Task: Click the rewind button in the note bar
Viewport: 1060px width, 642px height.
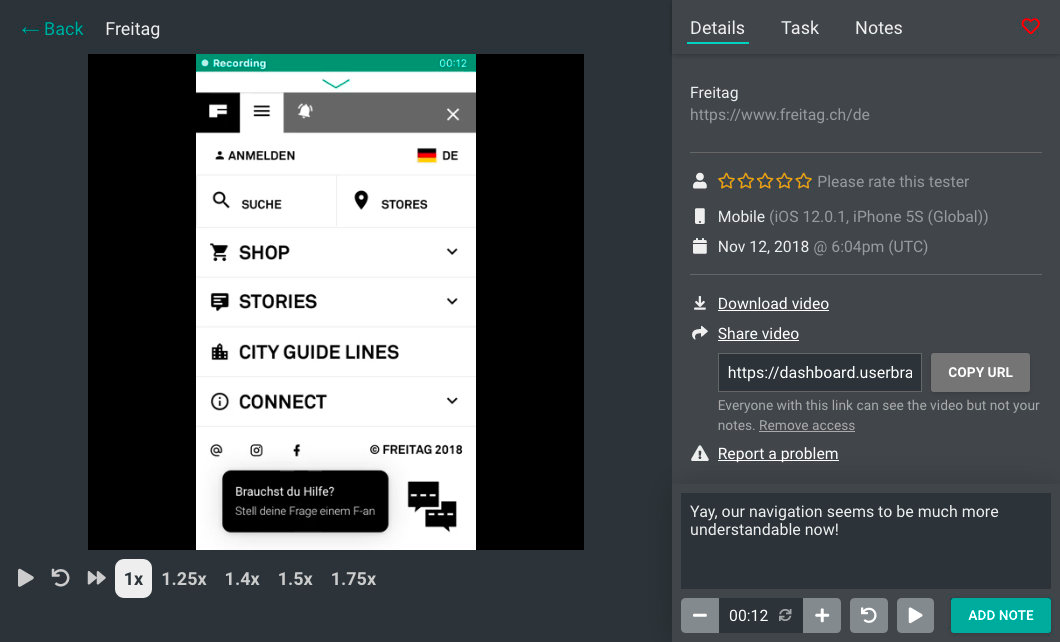Action: point(869,616)
